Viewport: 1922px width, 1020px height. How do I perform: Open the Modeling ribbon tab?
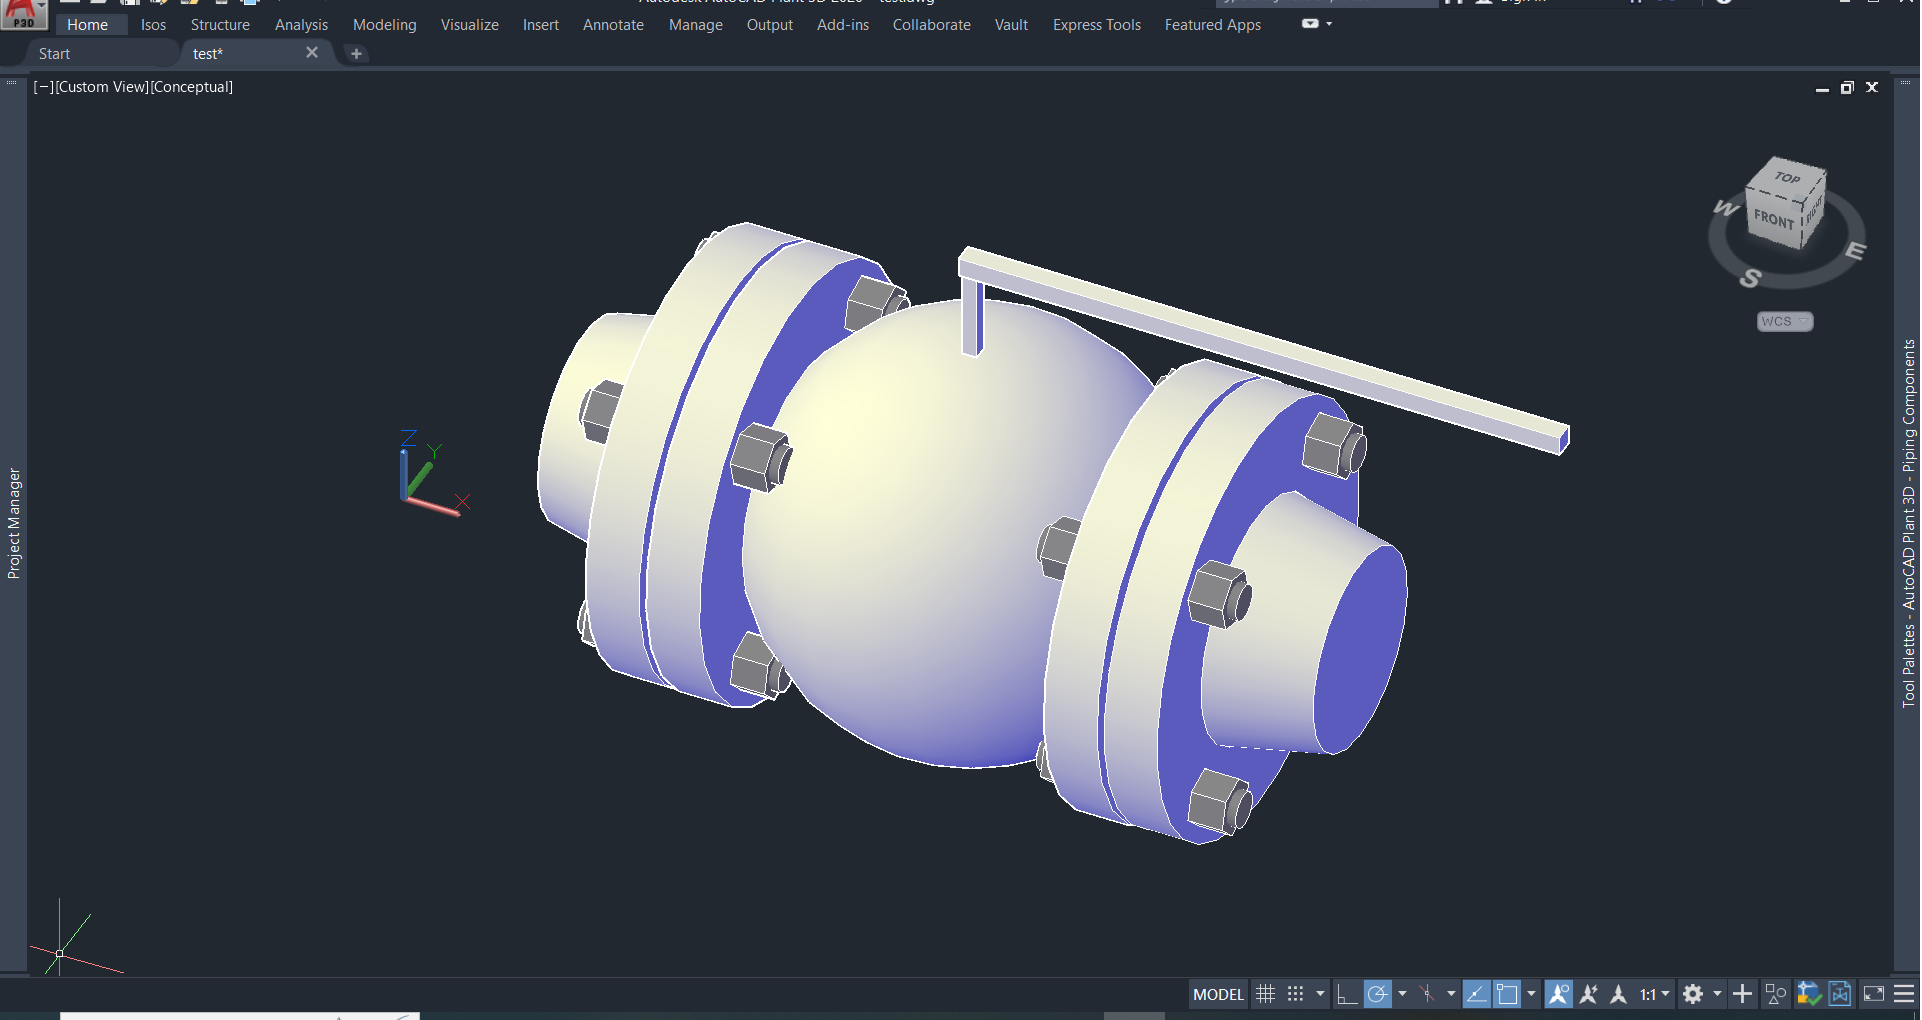click(x=384, y=25)
